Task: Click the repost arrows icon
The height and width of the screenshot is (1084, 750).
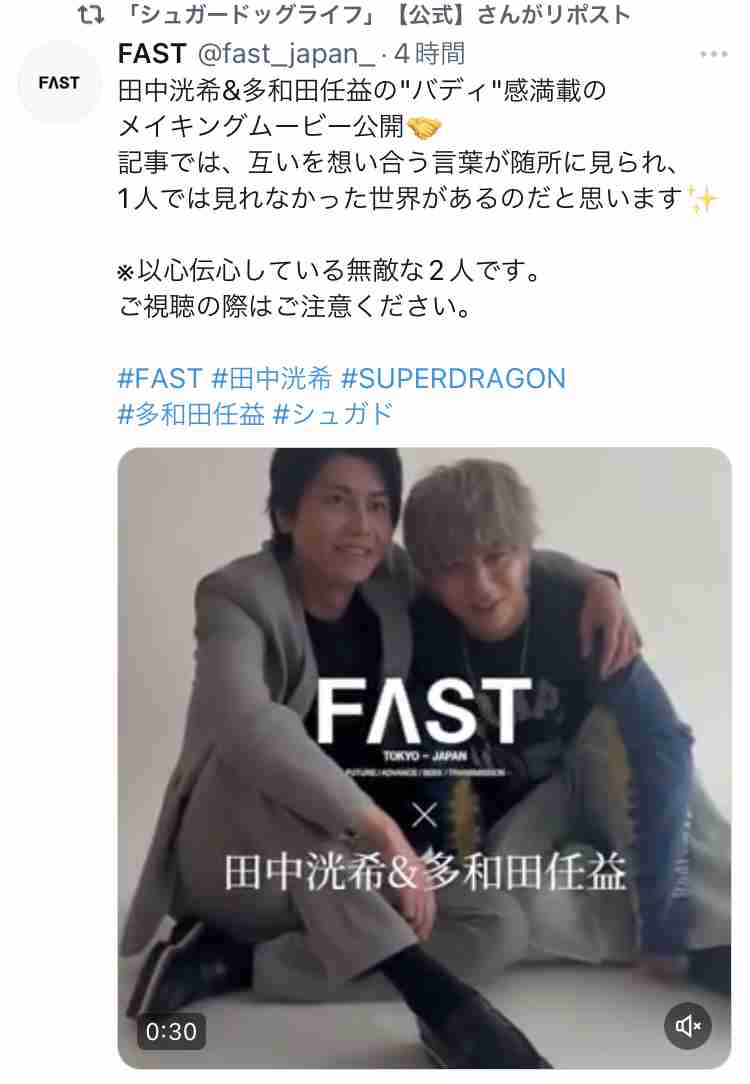Action: click(91, 15)
